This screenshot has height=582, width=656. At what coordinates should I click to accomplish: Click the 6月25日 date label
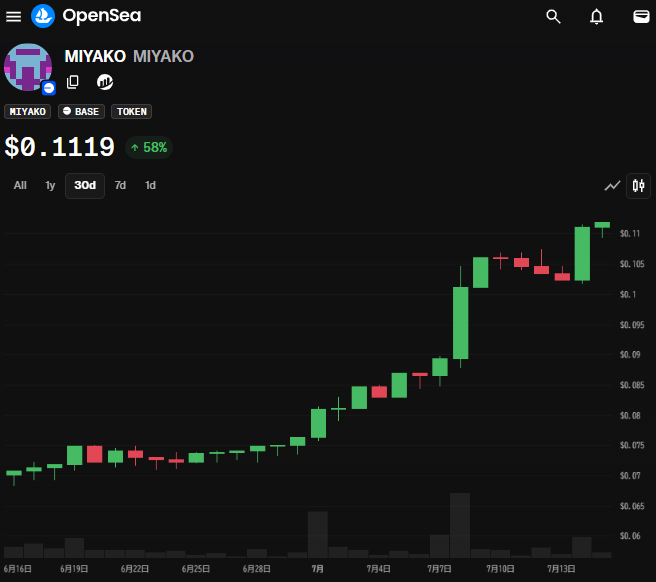tap(196, 569)
